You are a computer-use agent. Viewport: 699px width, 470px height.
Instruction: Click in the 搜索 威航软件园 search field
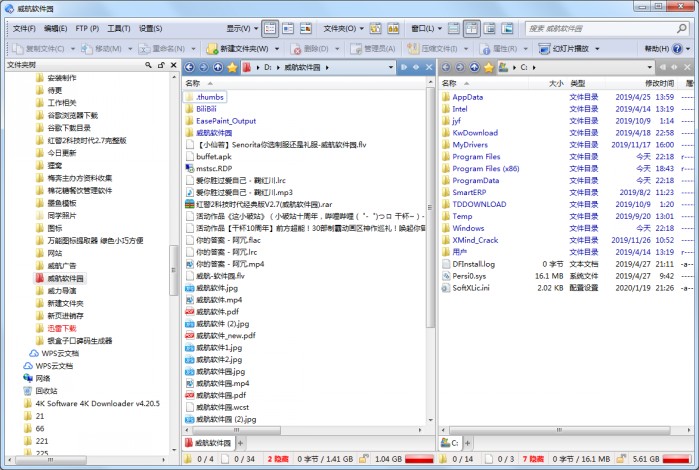pyautogui.click(x=600, y=29)
